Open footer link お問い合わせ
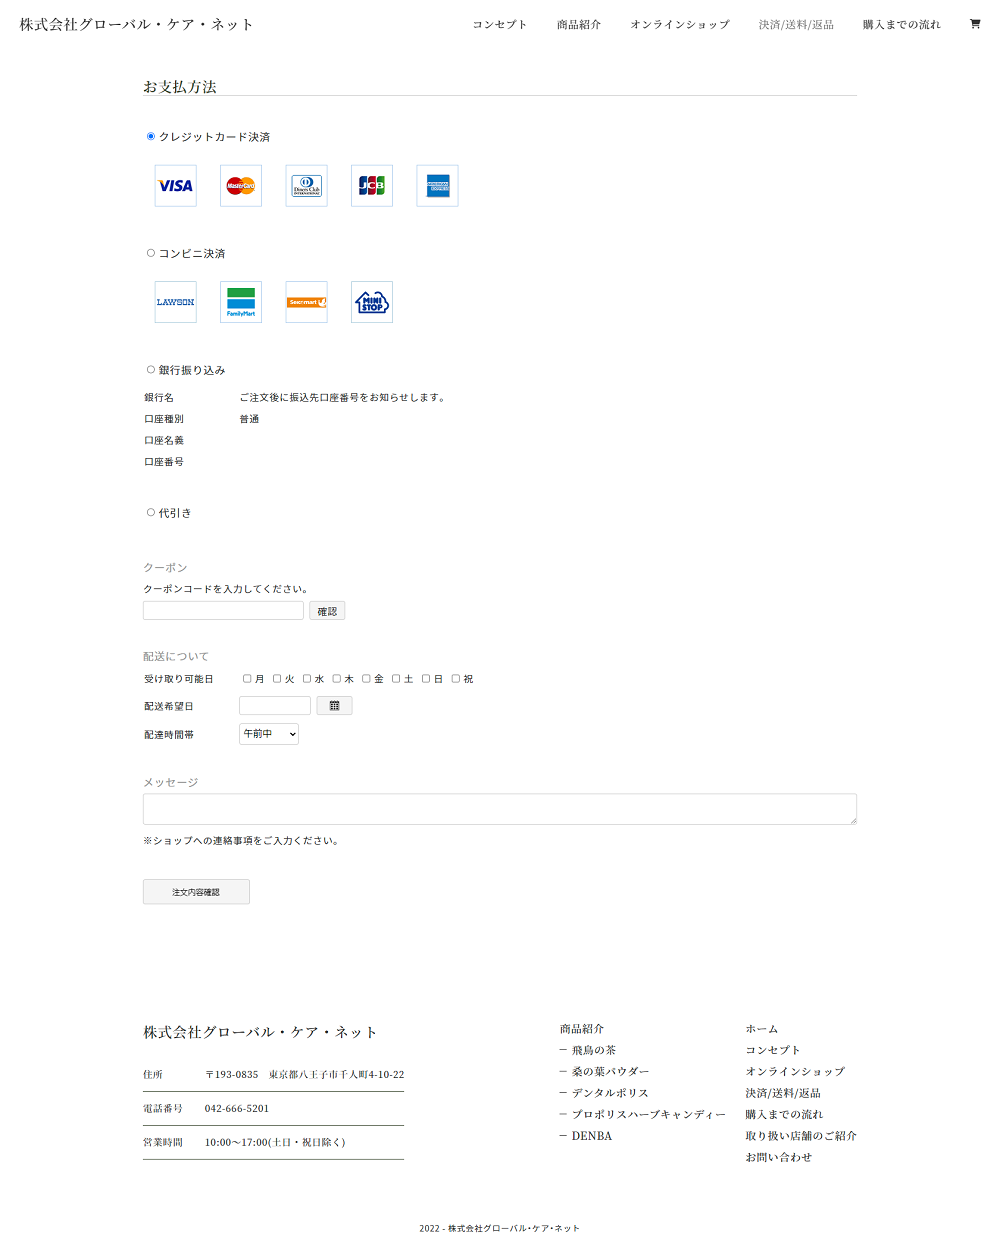 pyautogui.click(x=779, y=1157)
